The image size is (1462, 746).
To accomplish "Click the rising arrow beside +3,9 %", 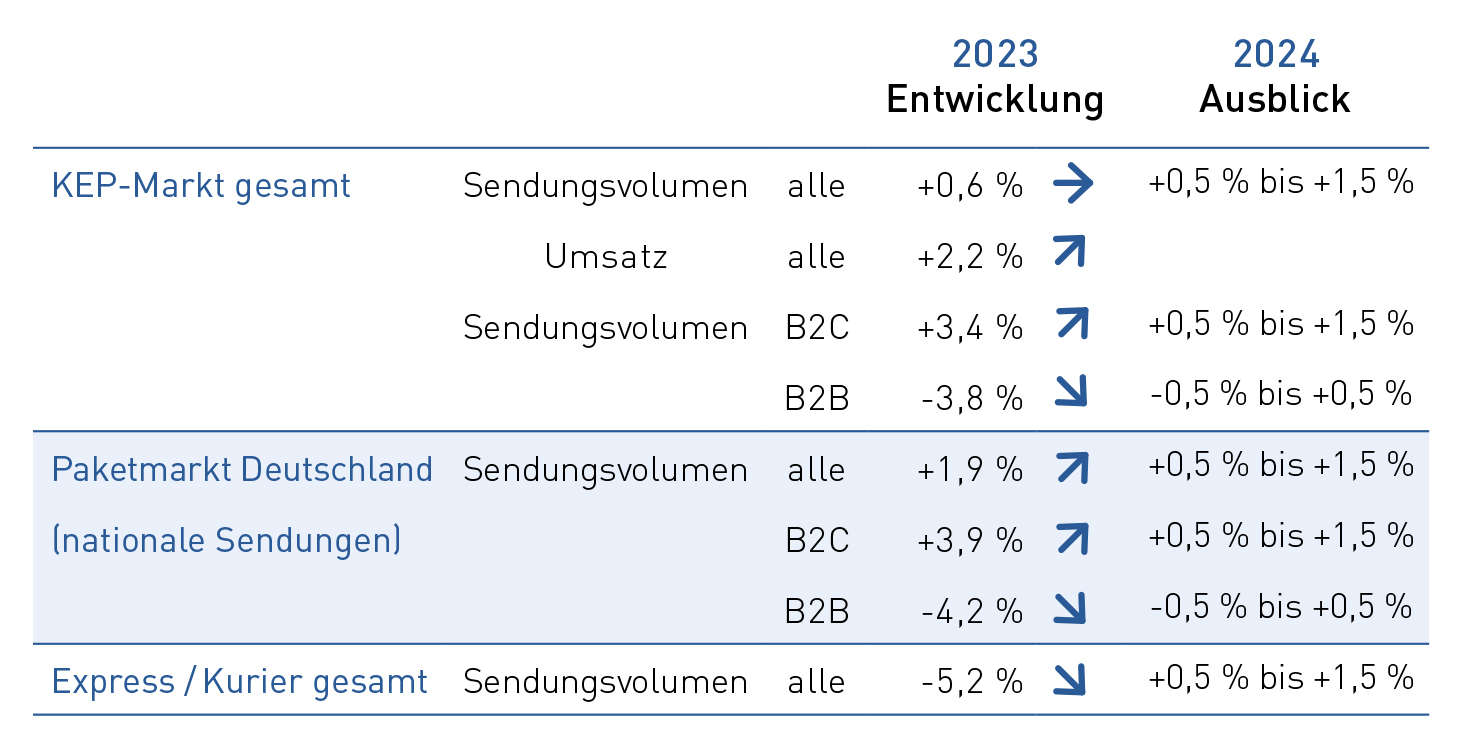I will click(1071, 537).
